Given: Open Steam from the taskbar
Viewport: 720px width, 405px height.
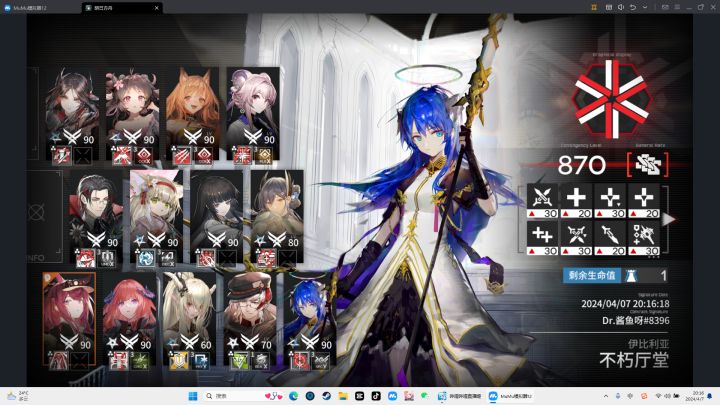Looking at the screenshot, I should [326, 396].
